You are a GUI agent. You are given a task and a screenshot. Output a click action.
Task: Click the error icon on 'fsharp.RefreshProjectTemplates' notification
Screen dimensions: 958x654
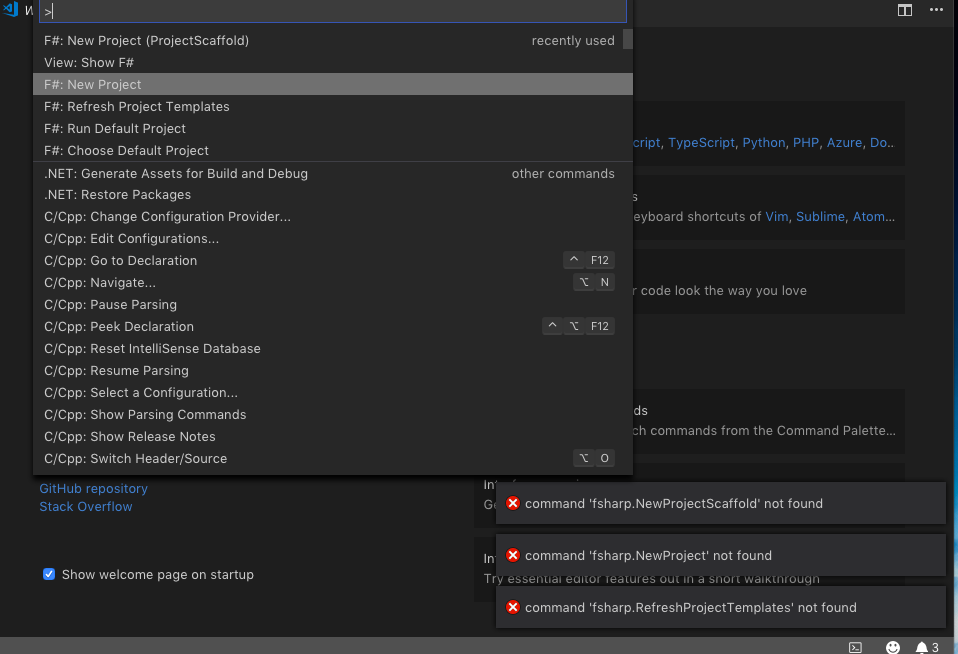[513, 607]
